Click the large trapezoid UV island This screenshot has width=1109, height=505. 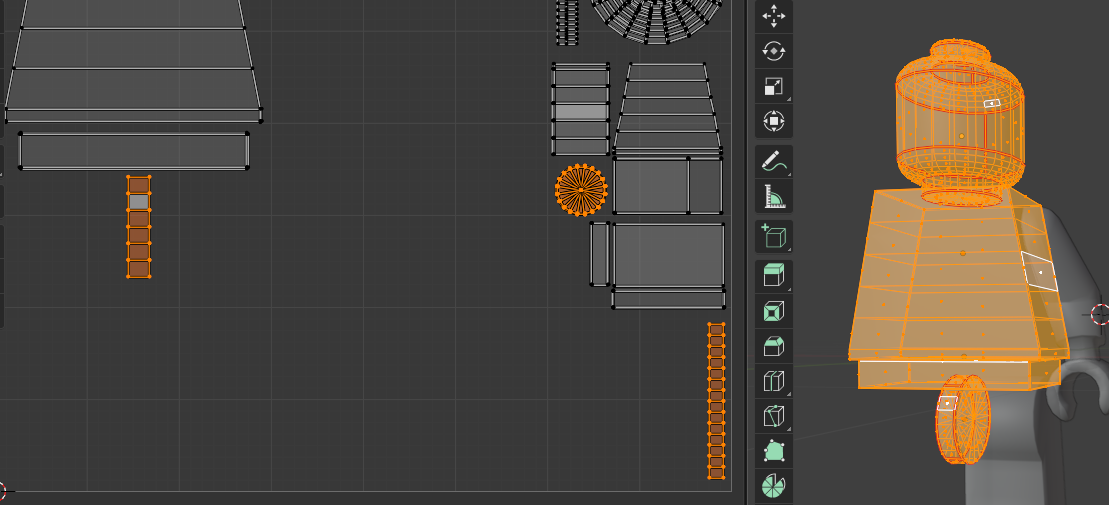tap(133, 62)
